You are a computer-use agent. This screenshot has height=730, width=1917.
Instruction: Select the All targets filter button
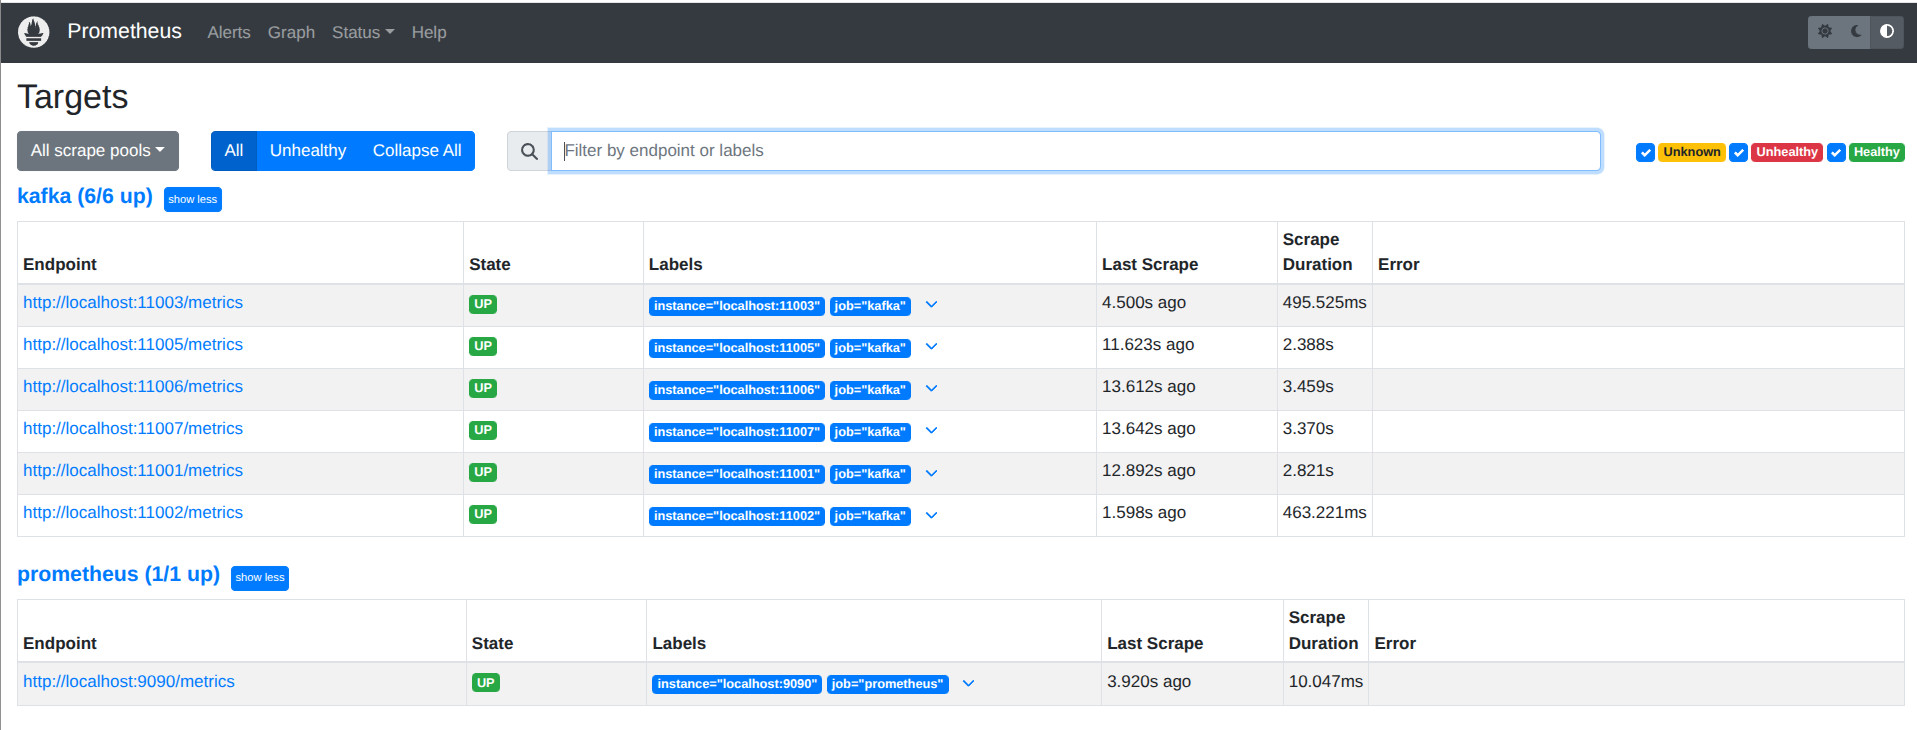pos(234,151)
